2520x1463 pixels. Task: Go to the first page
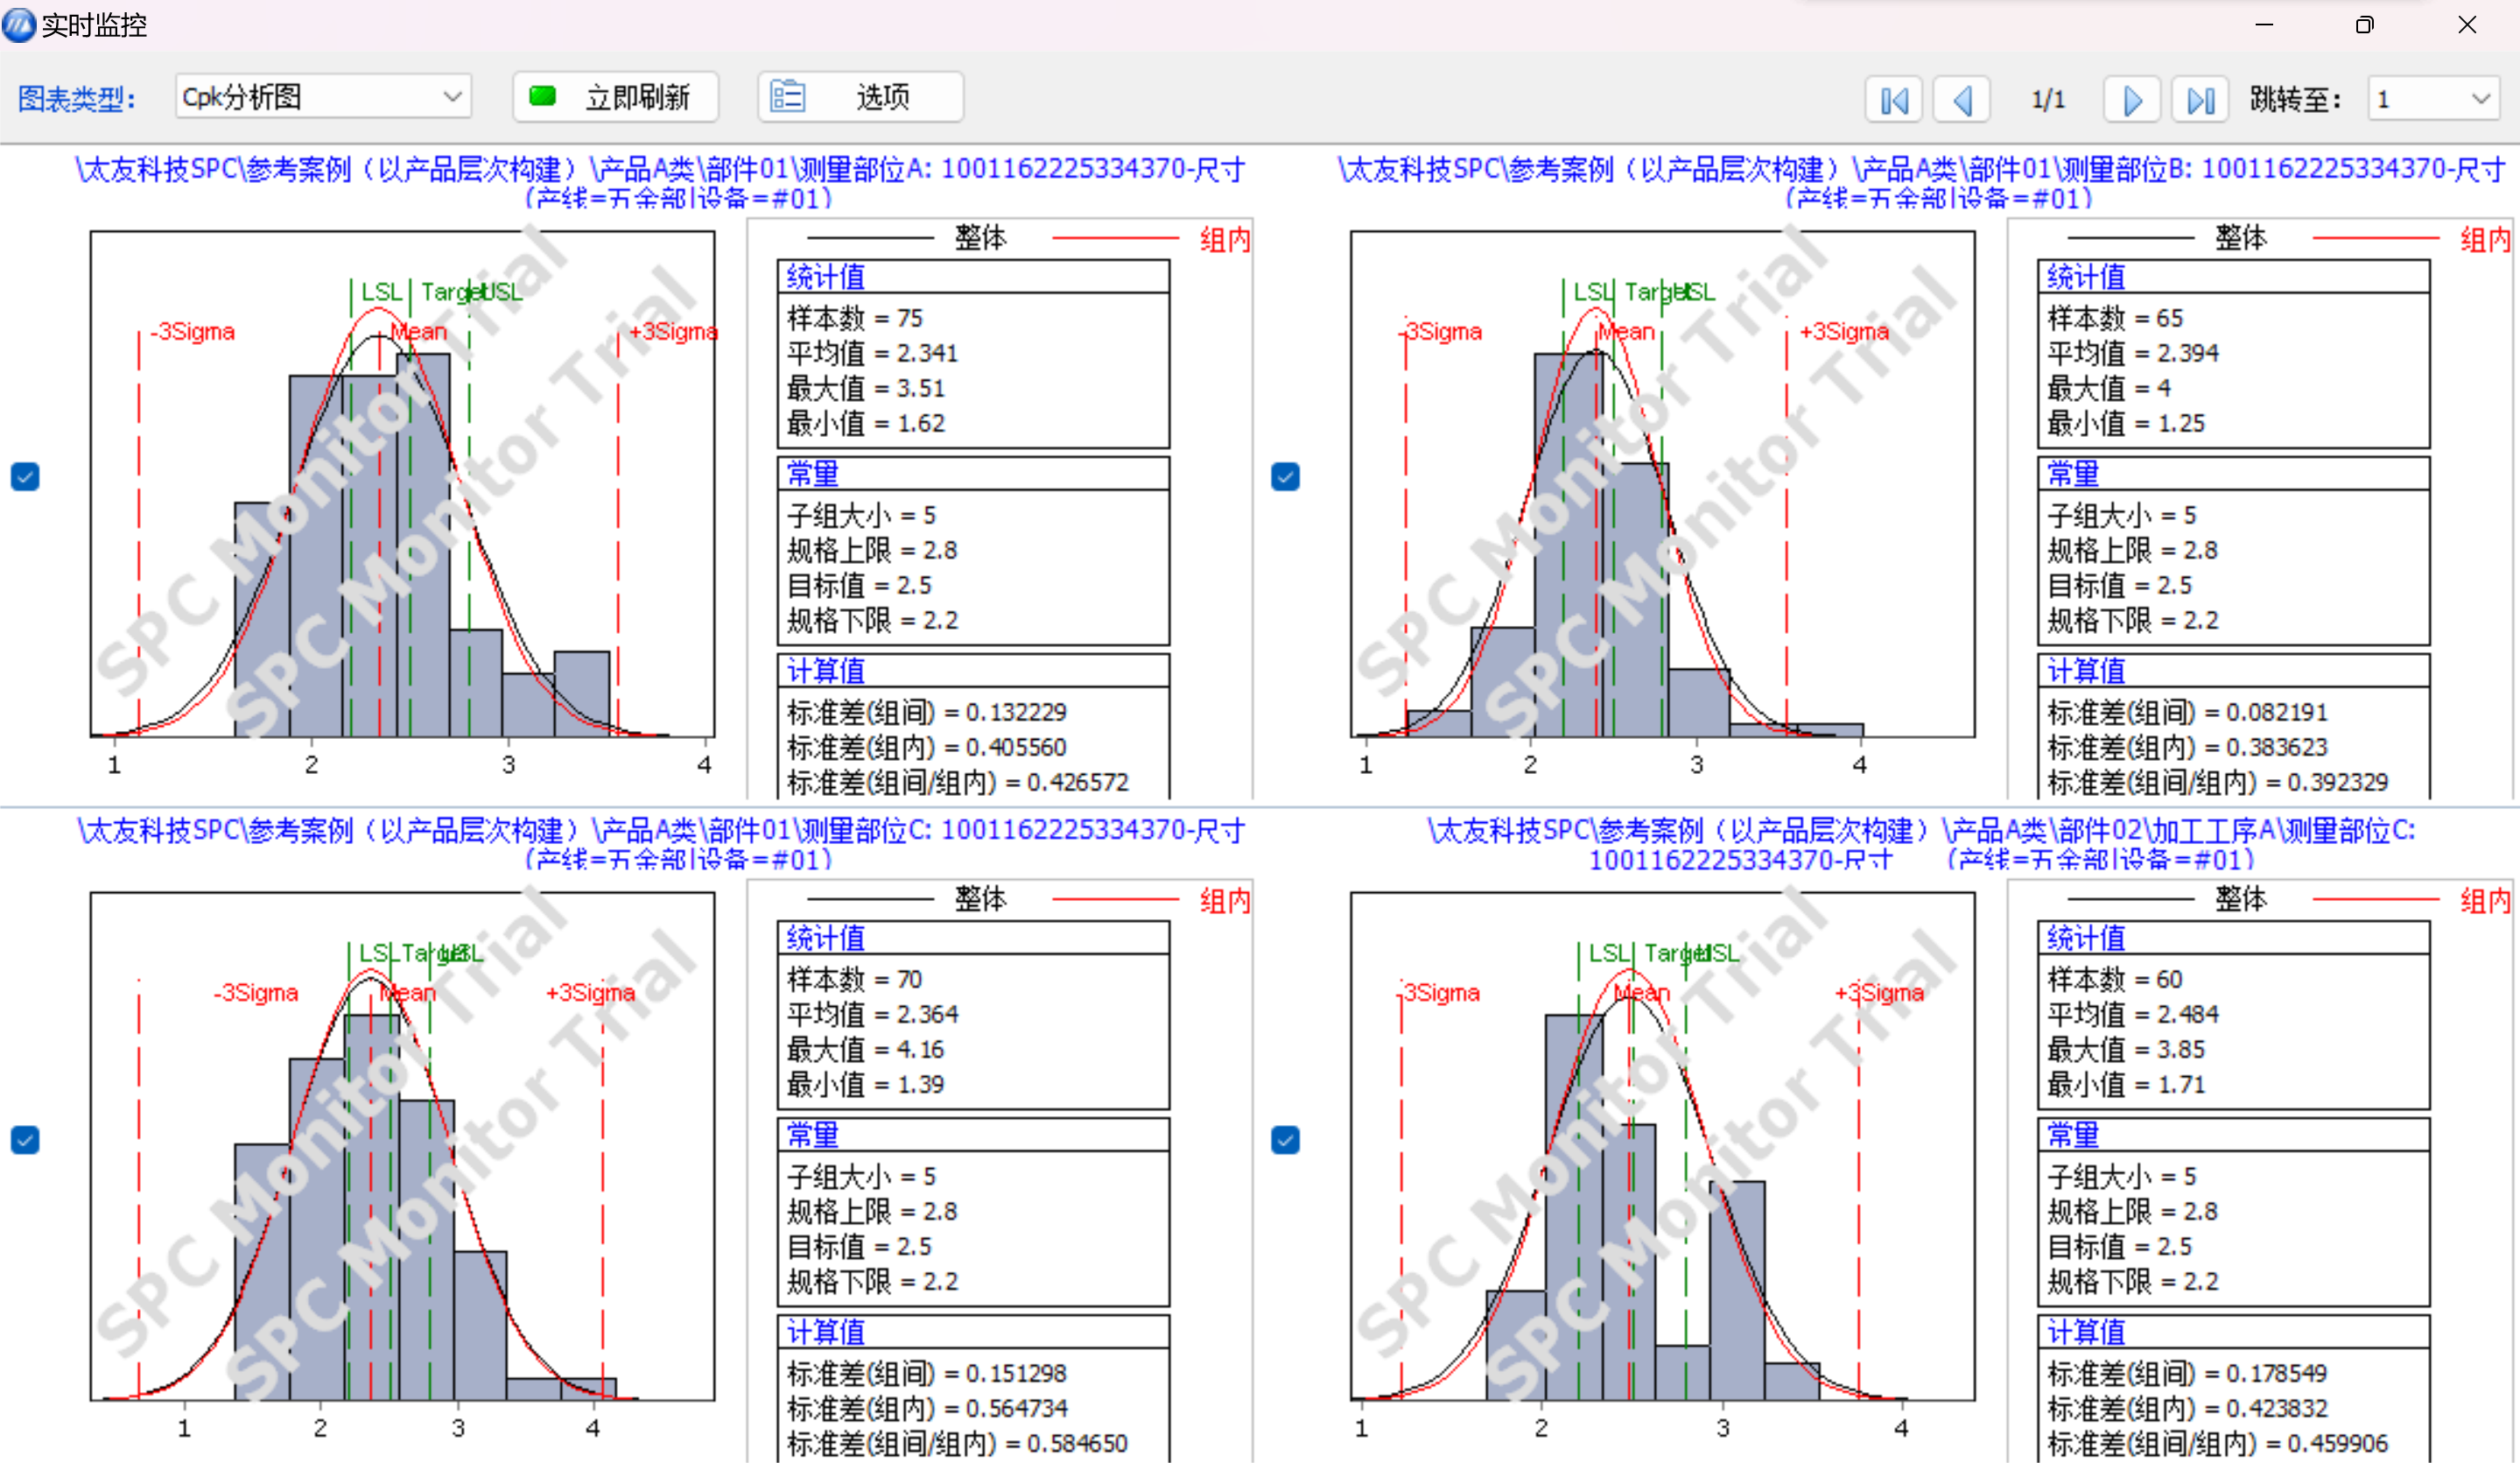click(1893, 100)
